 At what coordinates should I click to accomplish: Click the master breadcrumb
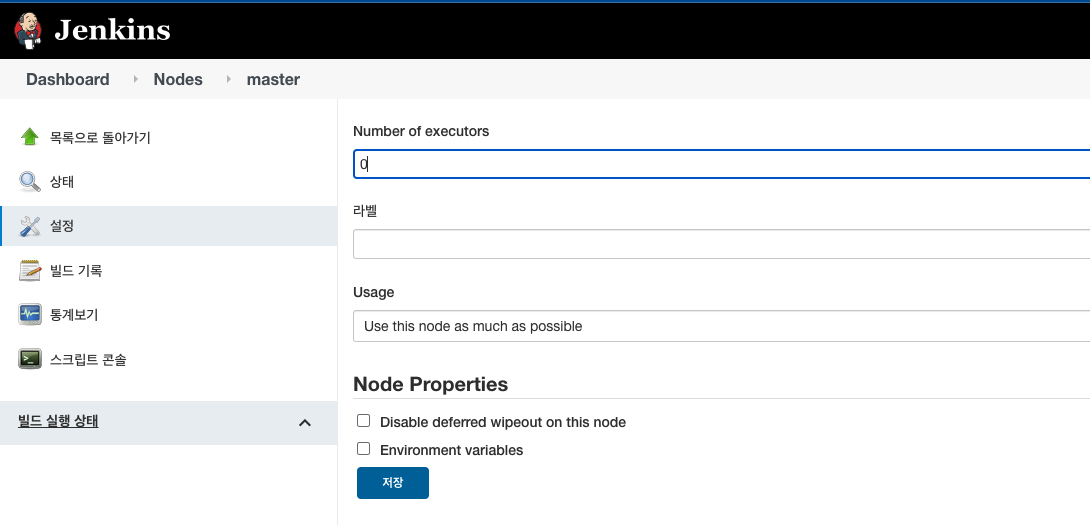(x=273, y=79)
